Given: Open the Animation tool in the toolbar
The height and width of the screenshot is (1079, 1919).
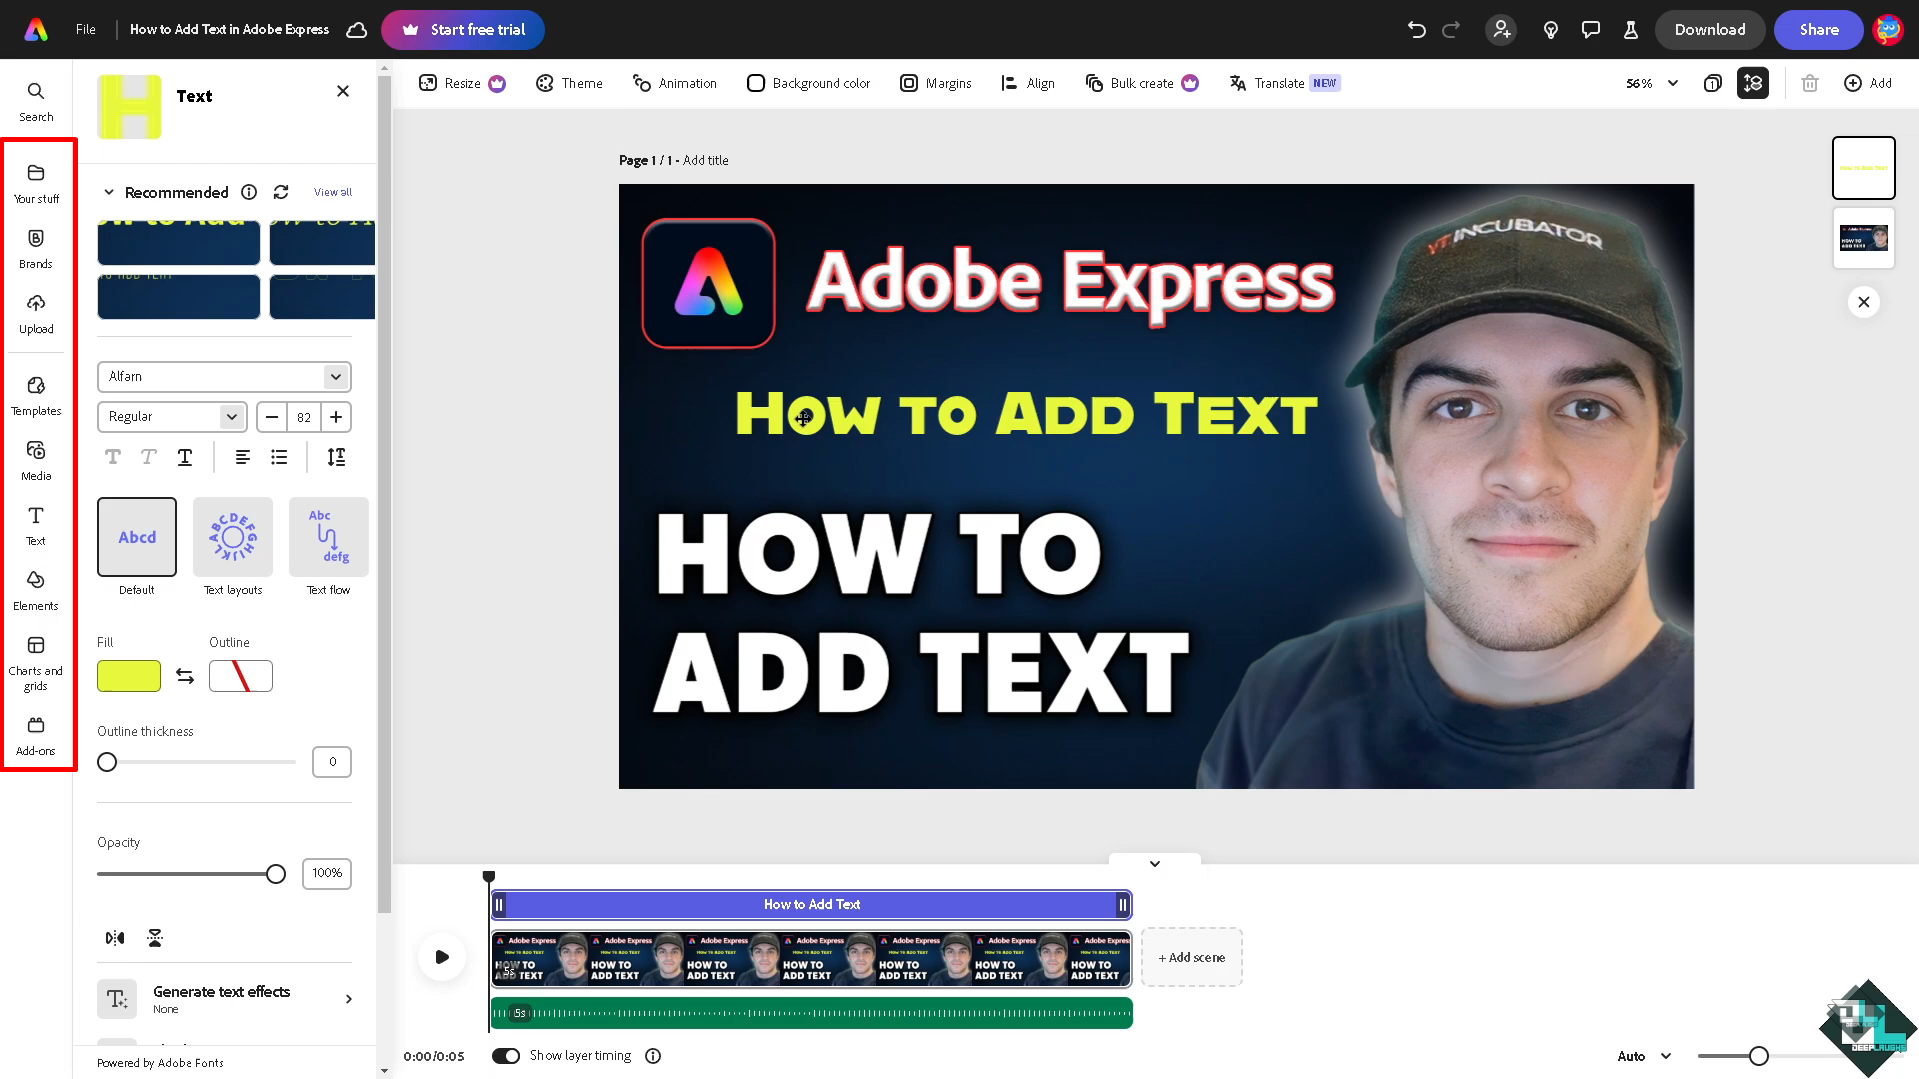Looking at the screenshot, I should [x=674, y=83].
